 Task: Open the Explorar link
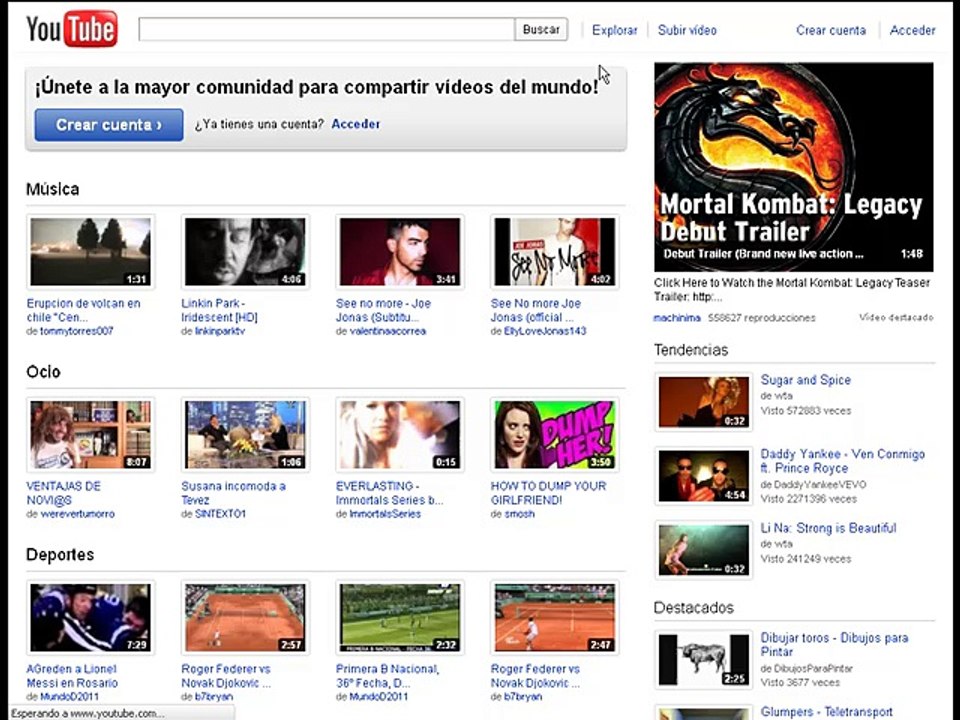coord(614,30)
